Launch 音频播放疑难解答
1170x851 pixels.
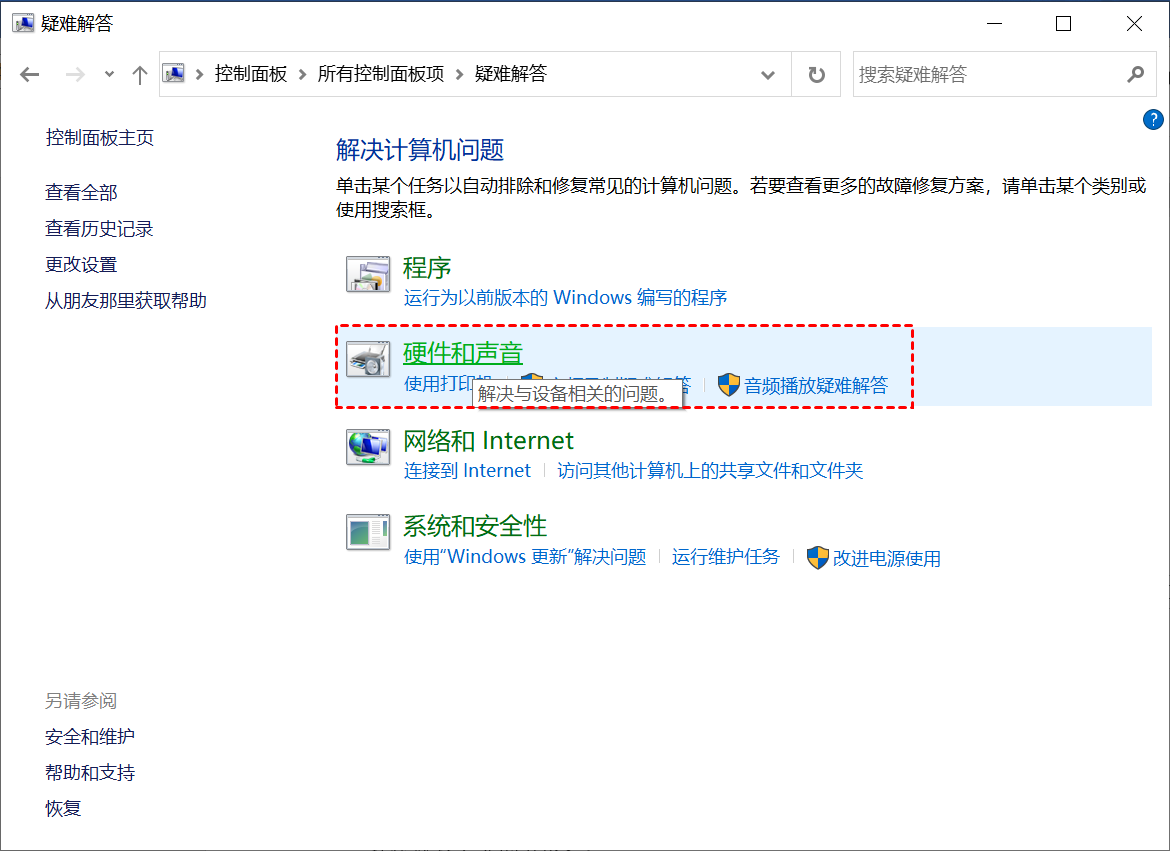pyautogui.click(x=816, y=385)
